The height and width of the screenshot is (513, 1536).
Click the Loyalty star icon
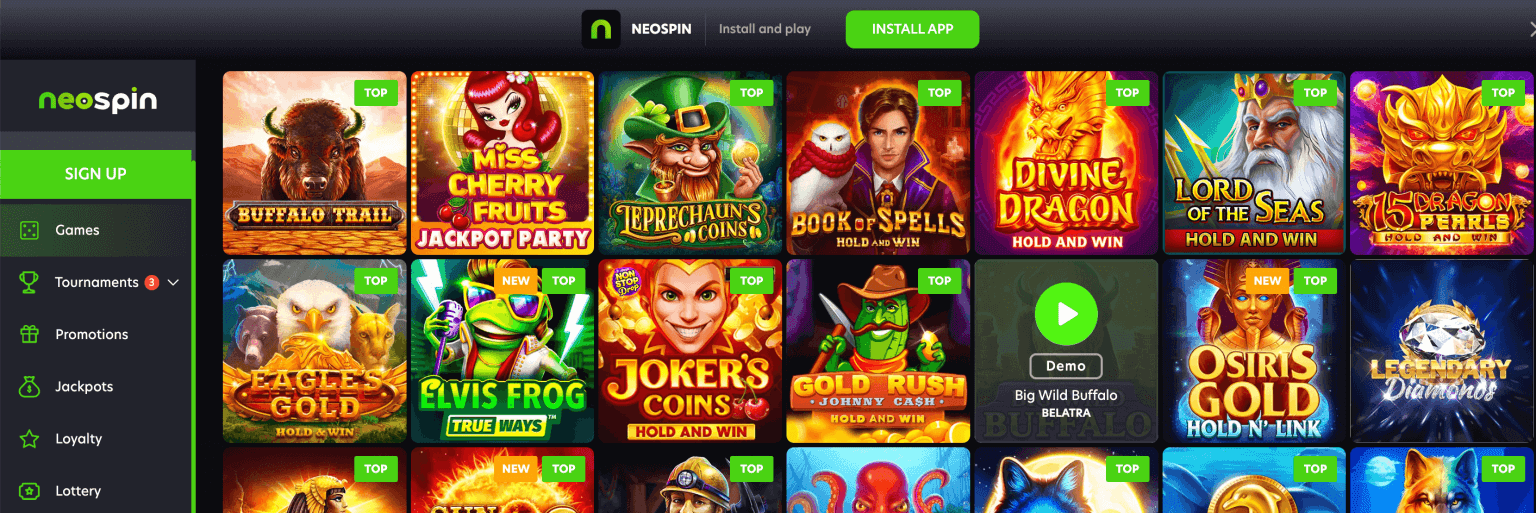[x=29, y=438]
